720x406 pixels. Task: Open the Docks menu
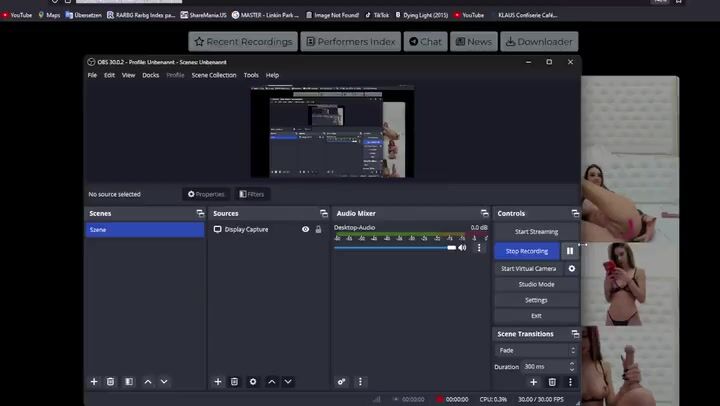[151, 75]
